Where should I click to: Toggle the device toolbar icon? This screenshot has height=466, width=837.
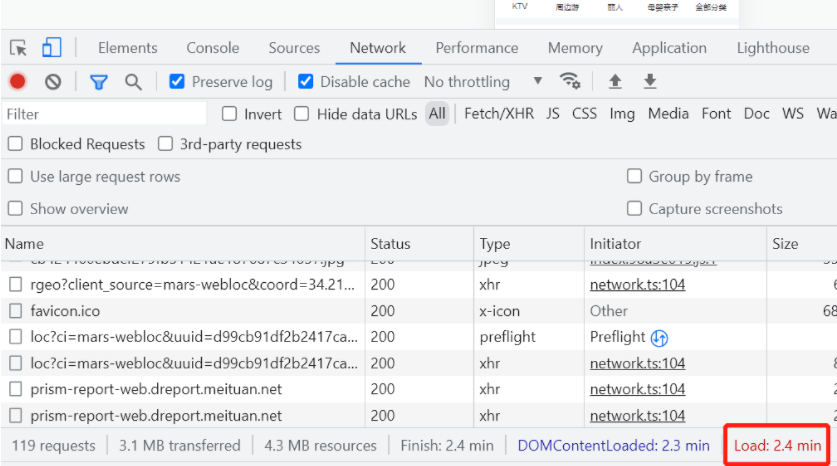click(x=51, y=48)
